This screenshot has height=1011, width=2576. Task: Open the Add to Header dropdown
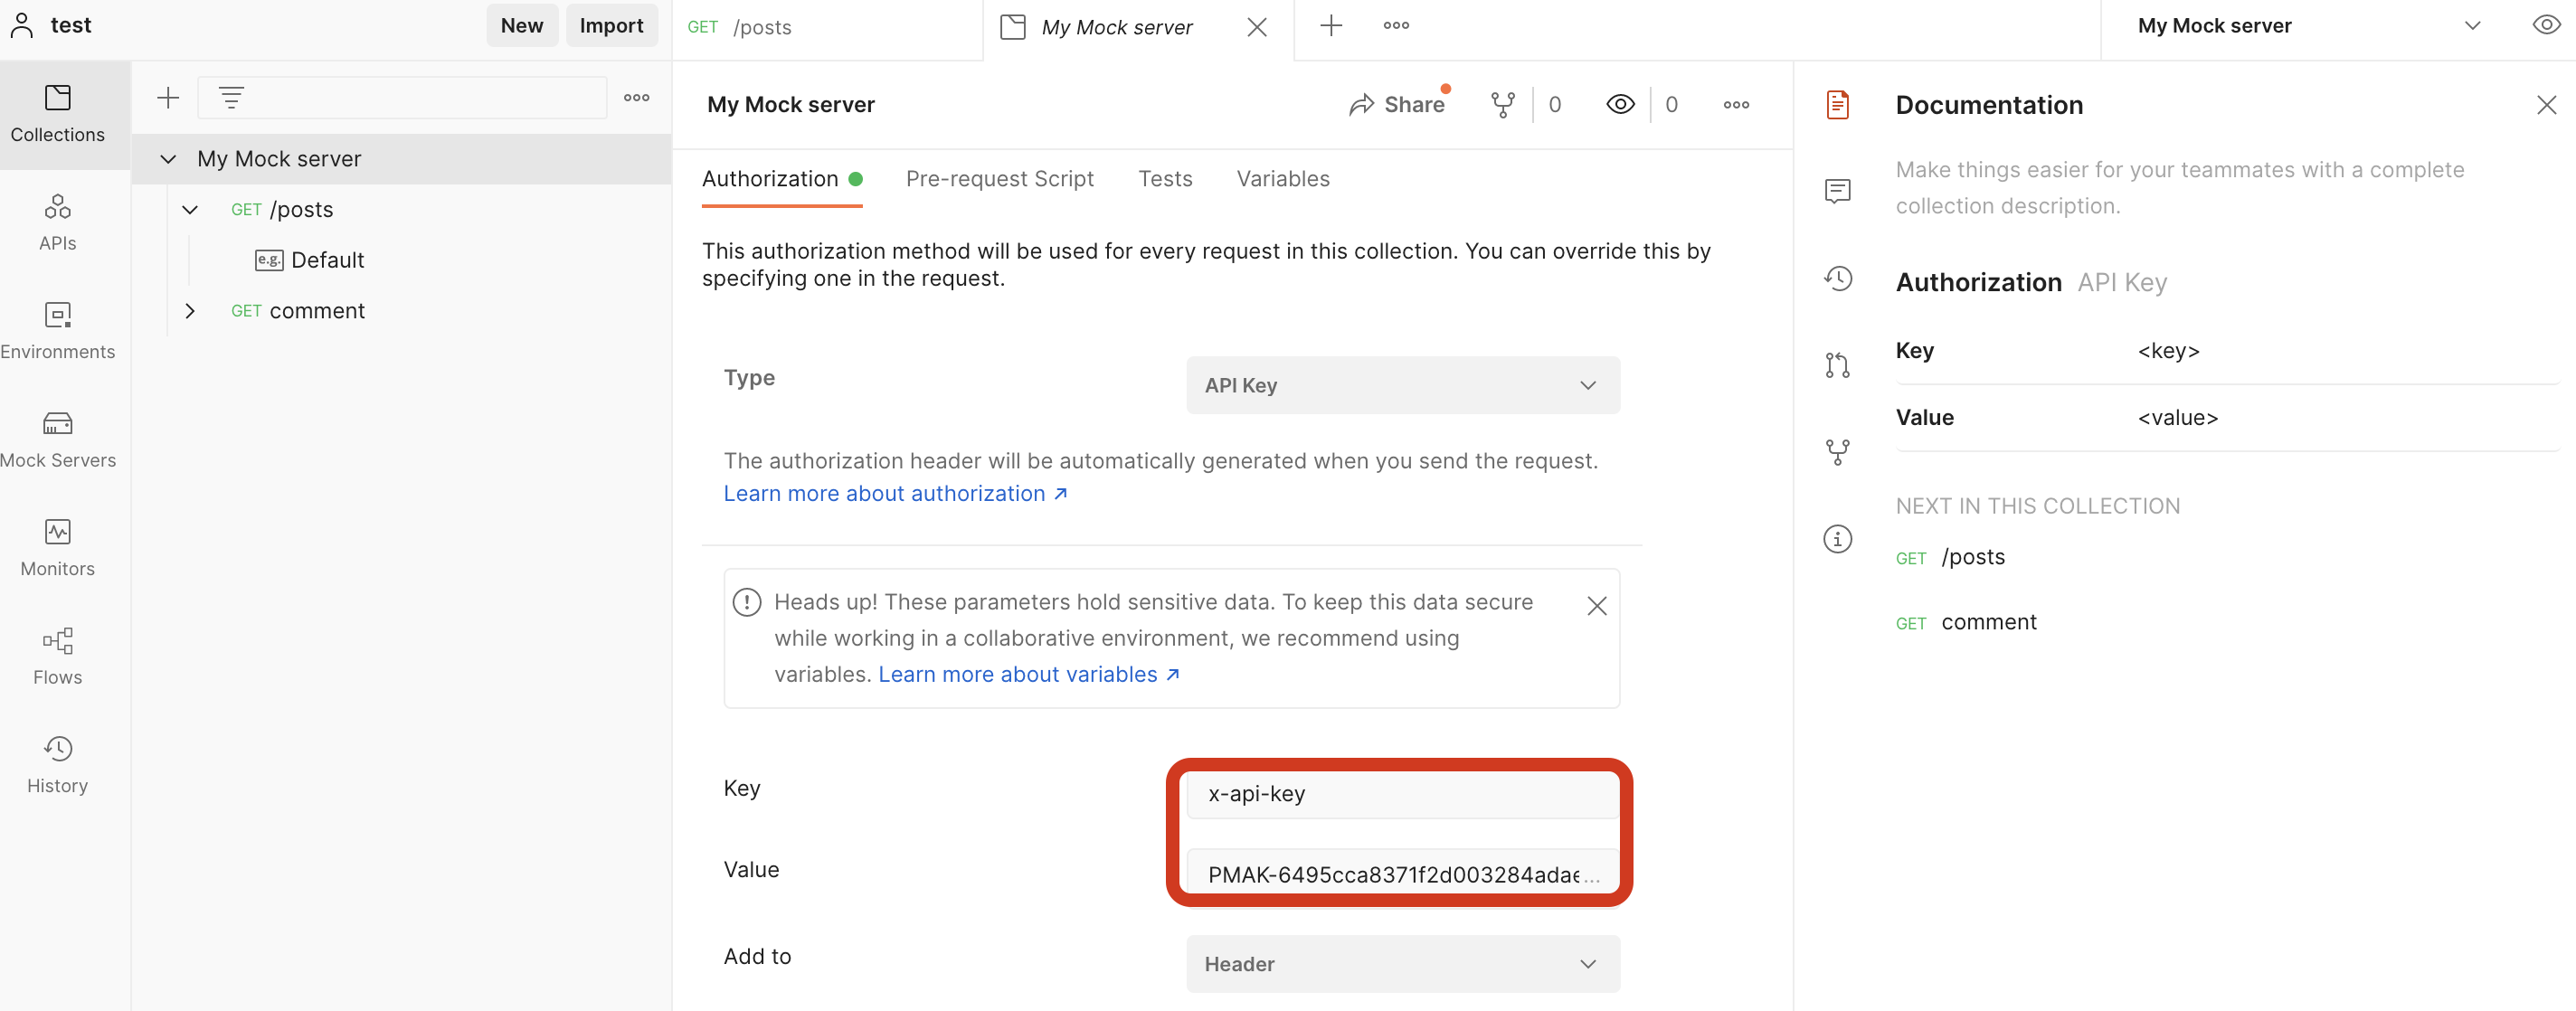pyautogui.click(x=1402, y=963)
